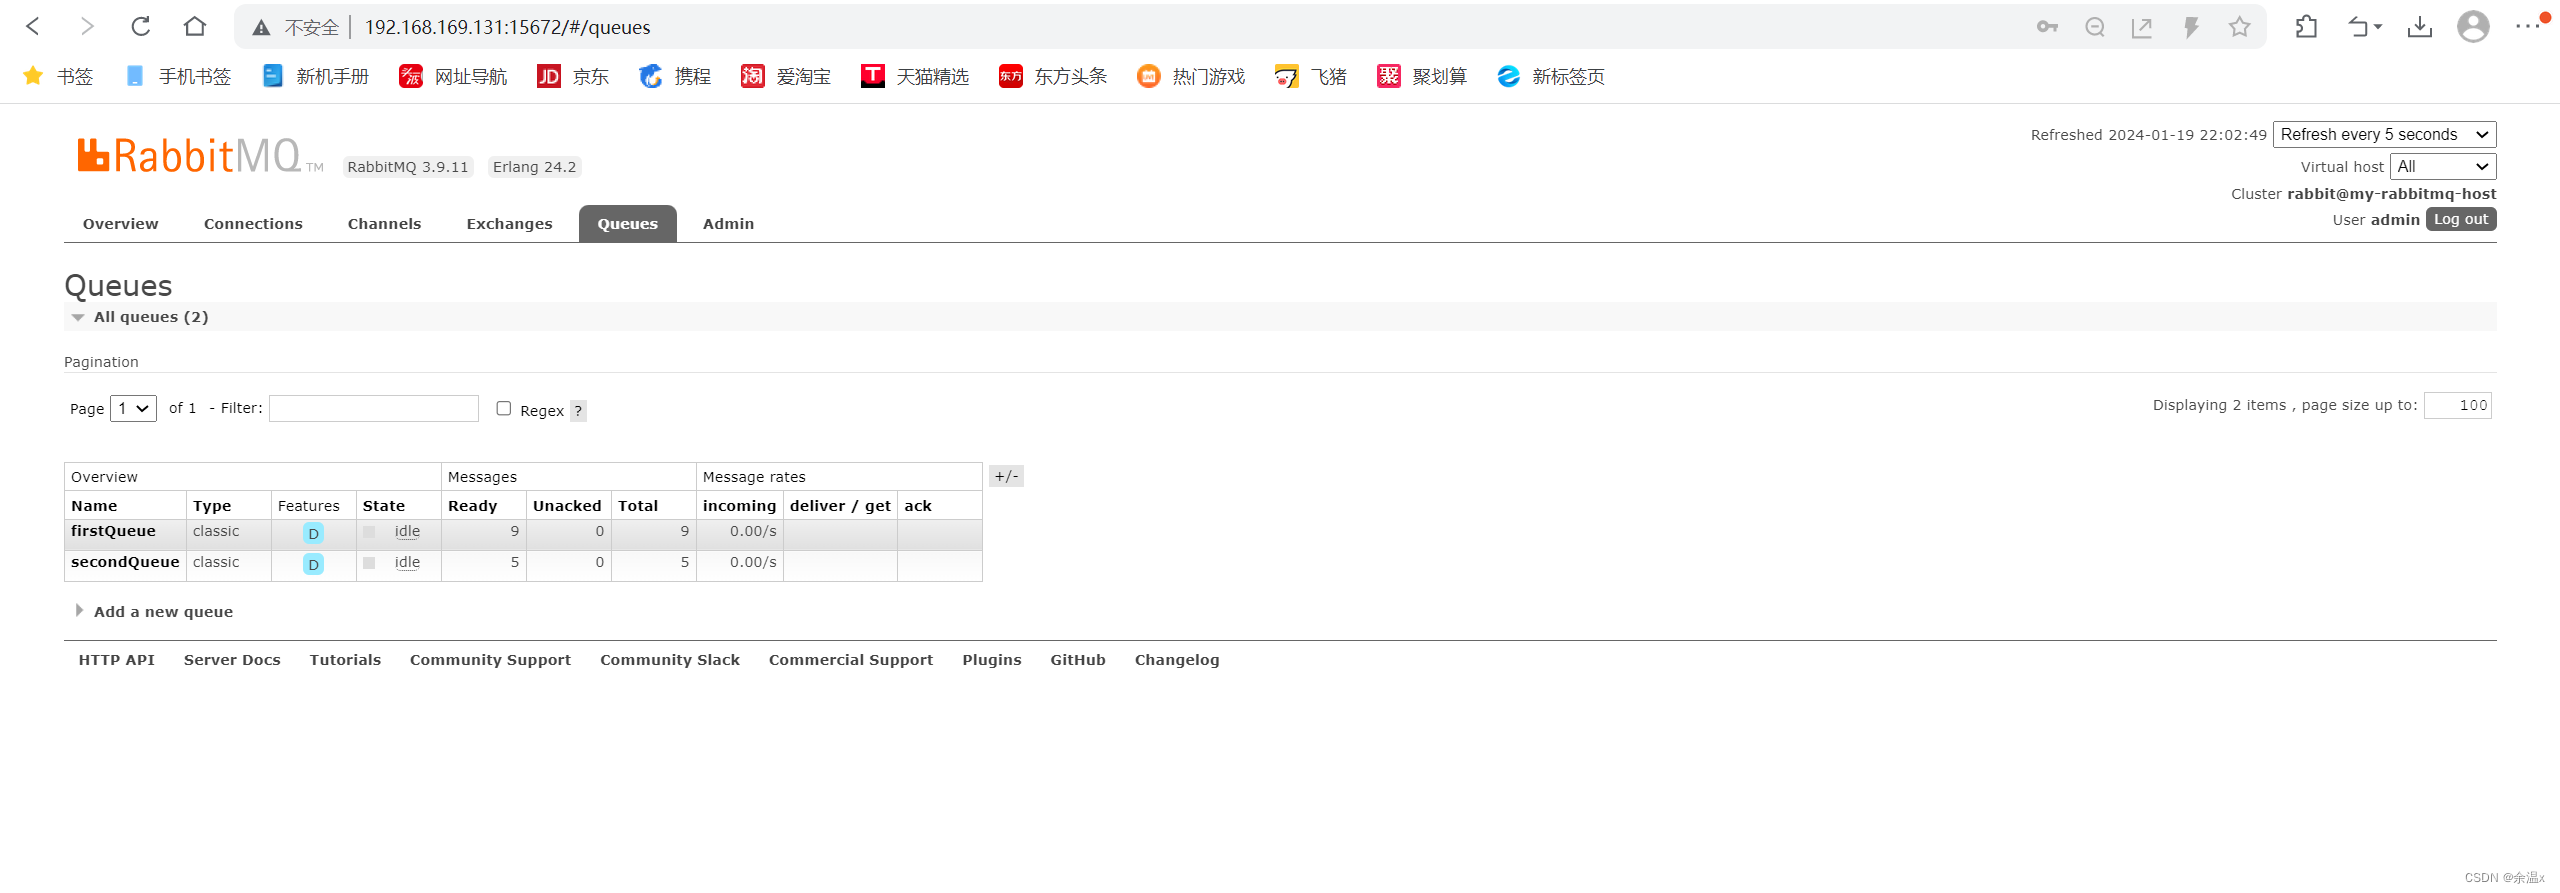Switch to the Admin tab
This screenshot has width=2560, height=893.
[728, 224]
